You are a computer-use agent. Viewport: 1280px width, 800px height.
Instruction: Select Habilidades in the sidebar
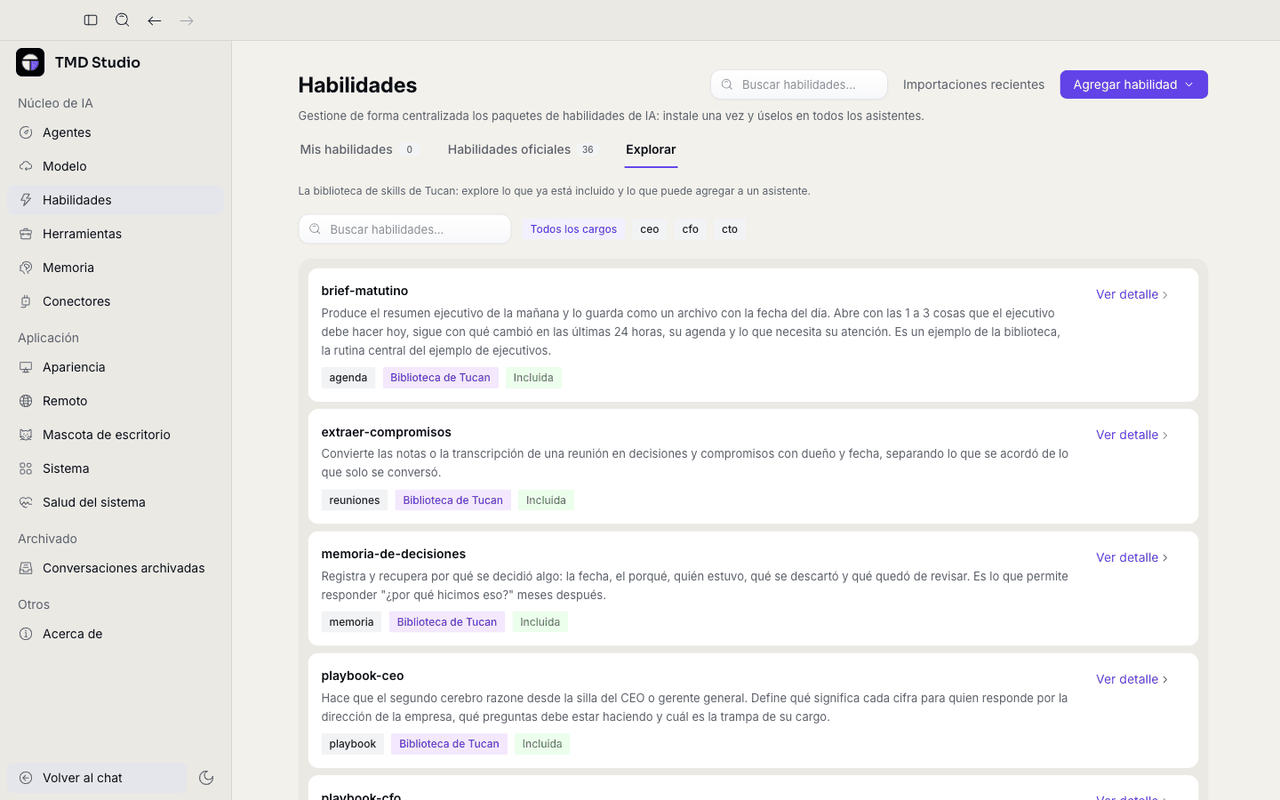(116, 200)
